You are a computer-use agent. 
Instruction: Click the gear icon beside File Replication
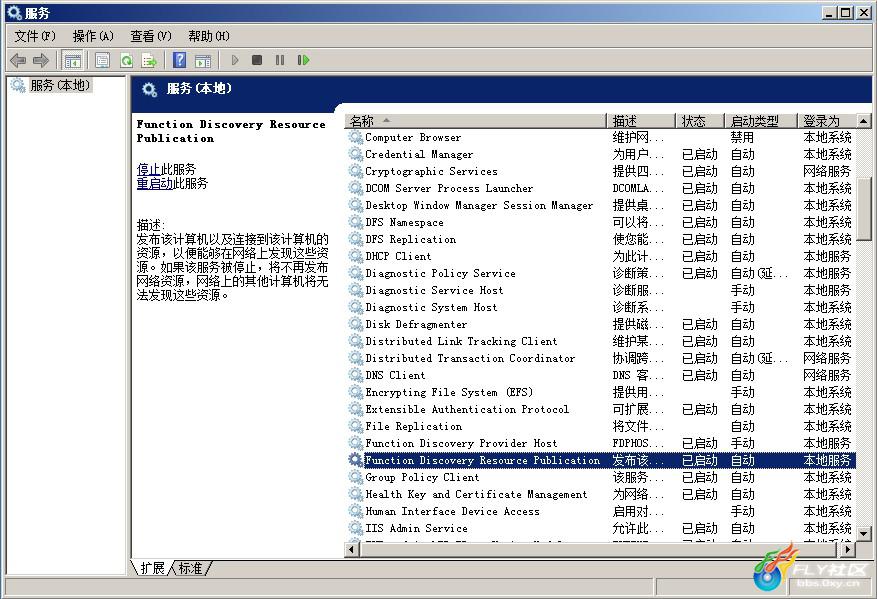[x=356, y=426]
